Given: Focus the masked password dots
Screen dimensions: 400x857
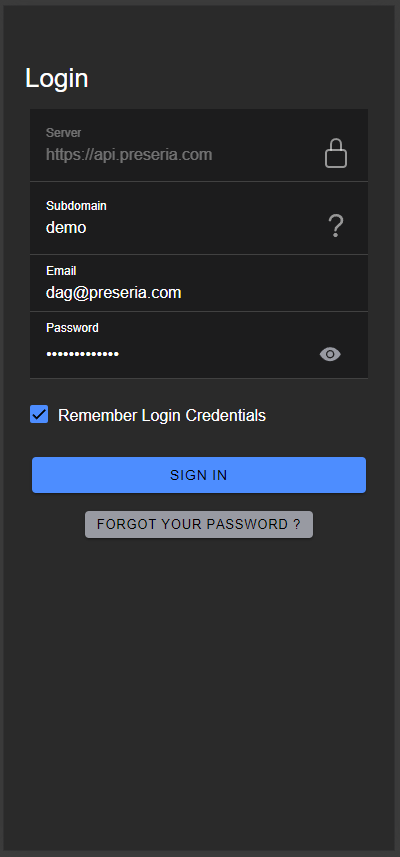Looking at the screenshot, I should [83, 354].
